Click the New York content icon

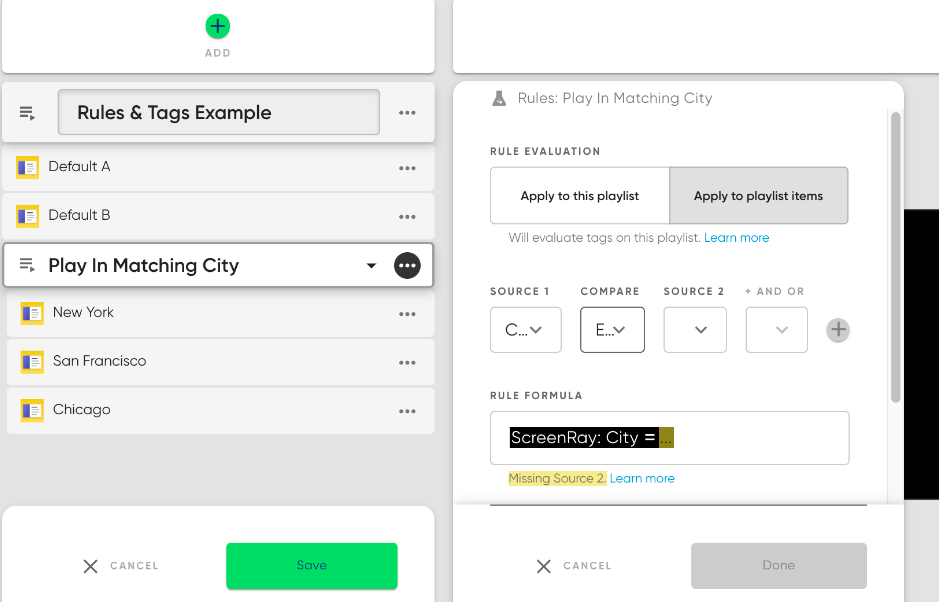[x=32, y=313]
